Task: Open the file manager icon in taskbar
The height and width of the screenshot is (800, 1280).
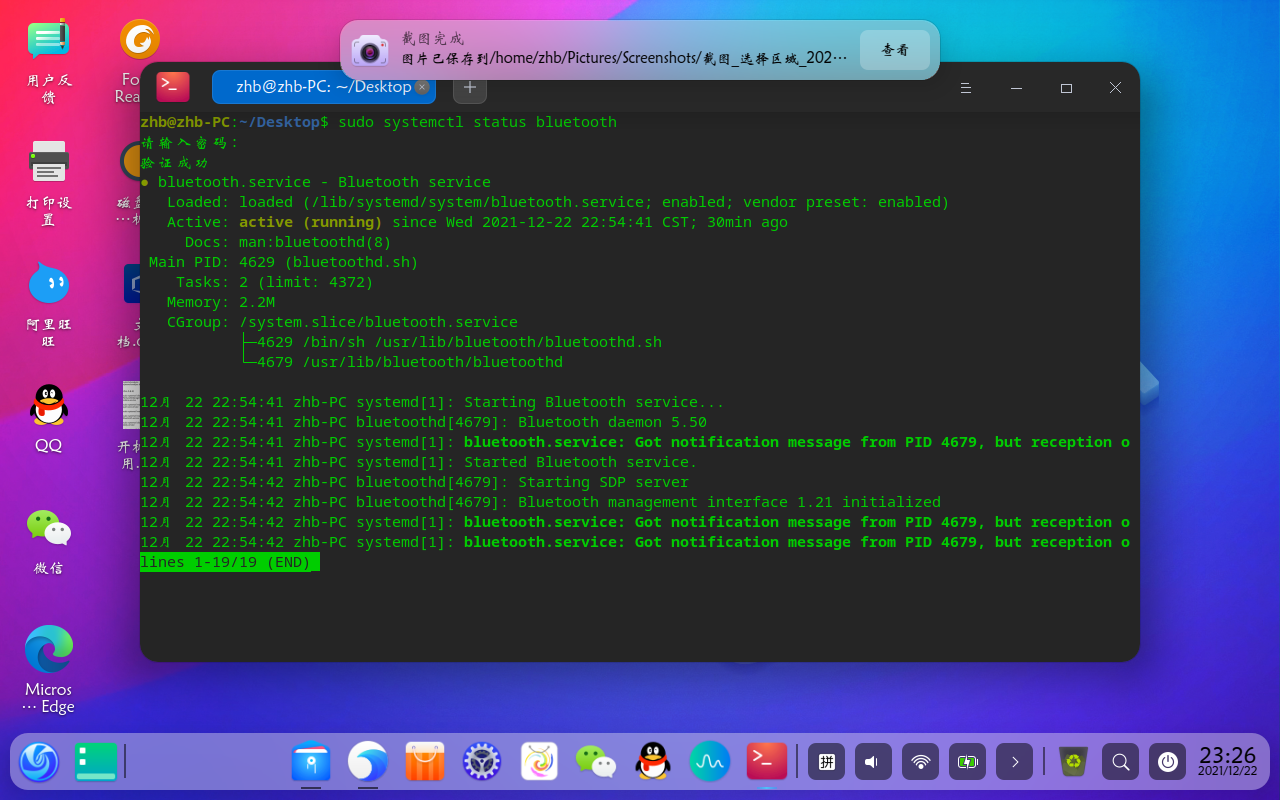Action: click(x=310, y=761)
